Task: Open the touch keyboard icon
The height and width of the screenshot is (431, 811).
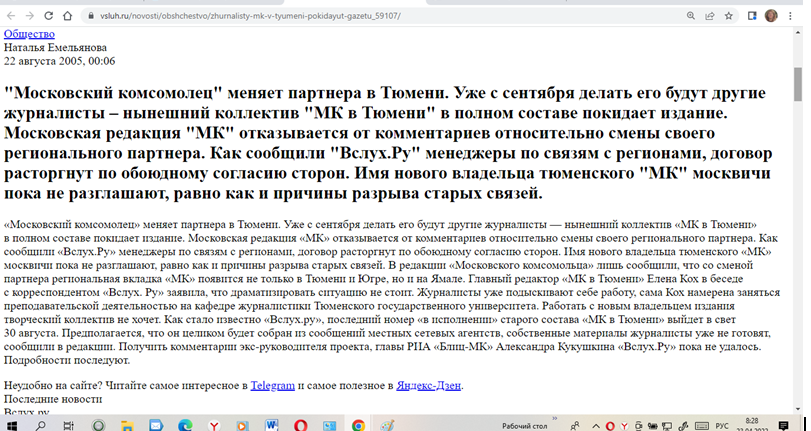Action: pyautogui.click(x=702, y=426)
